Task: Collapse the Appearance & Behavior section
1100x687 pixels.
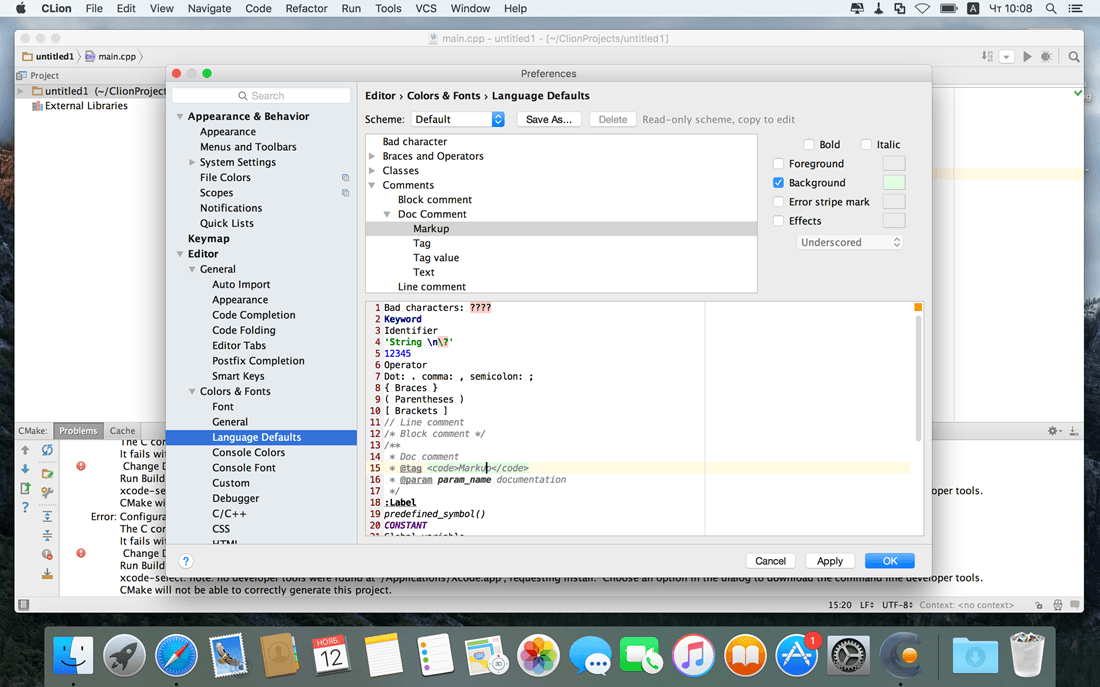Action: point(180,116)
